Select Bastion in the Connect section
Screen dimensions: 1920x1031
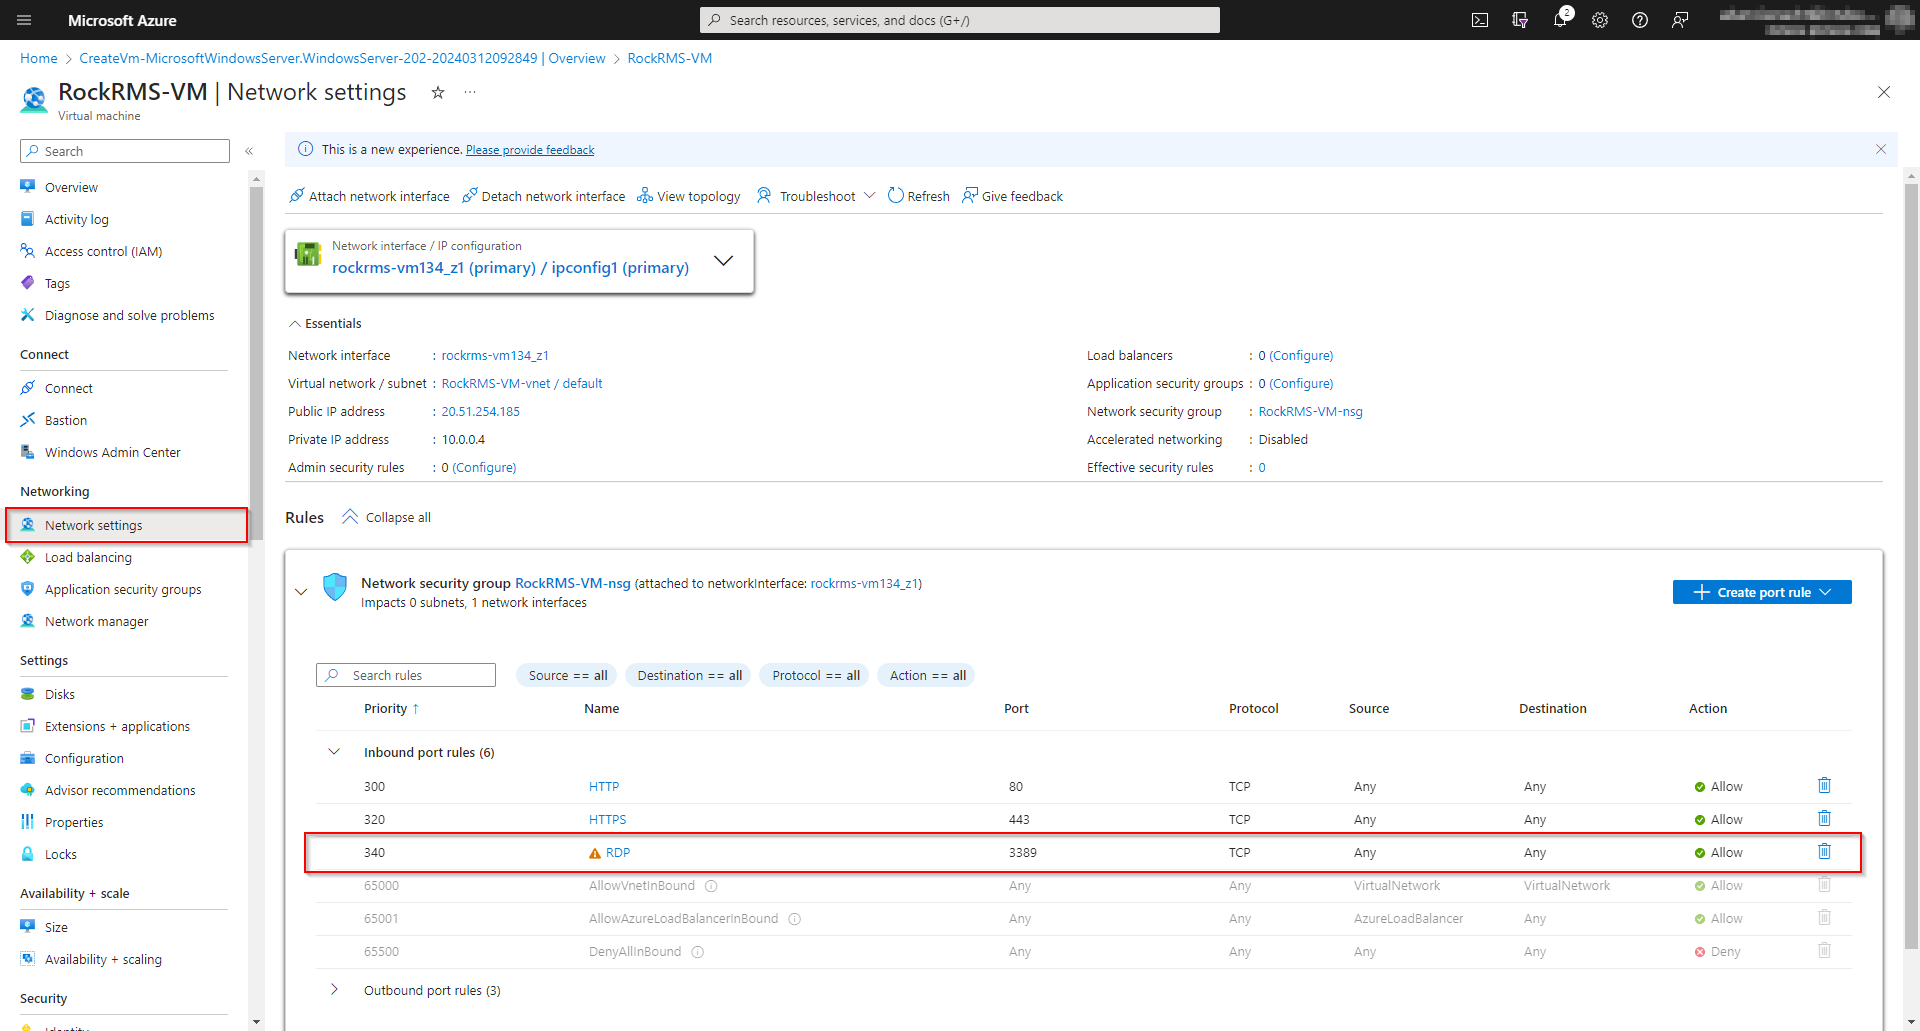click(65, 419)
